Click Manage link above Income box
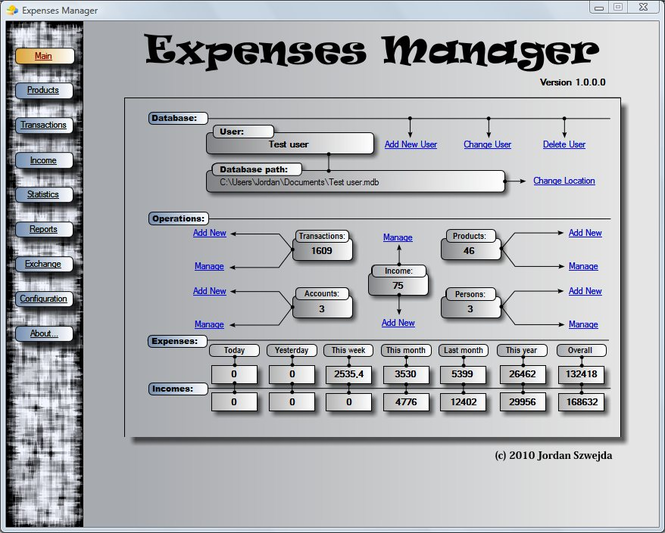This screenshot has width=665, height=533. point(397,238)
